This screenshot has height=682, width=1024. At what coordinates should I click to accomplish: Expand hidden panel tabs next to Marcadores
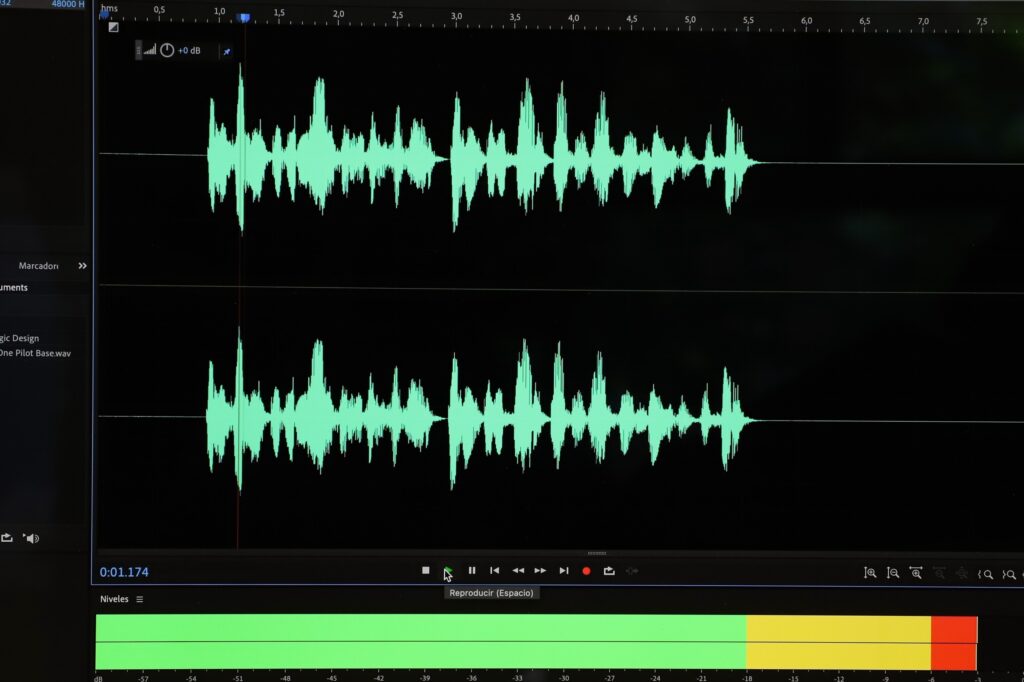[82, 266]
